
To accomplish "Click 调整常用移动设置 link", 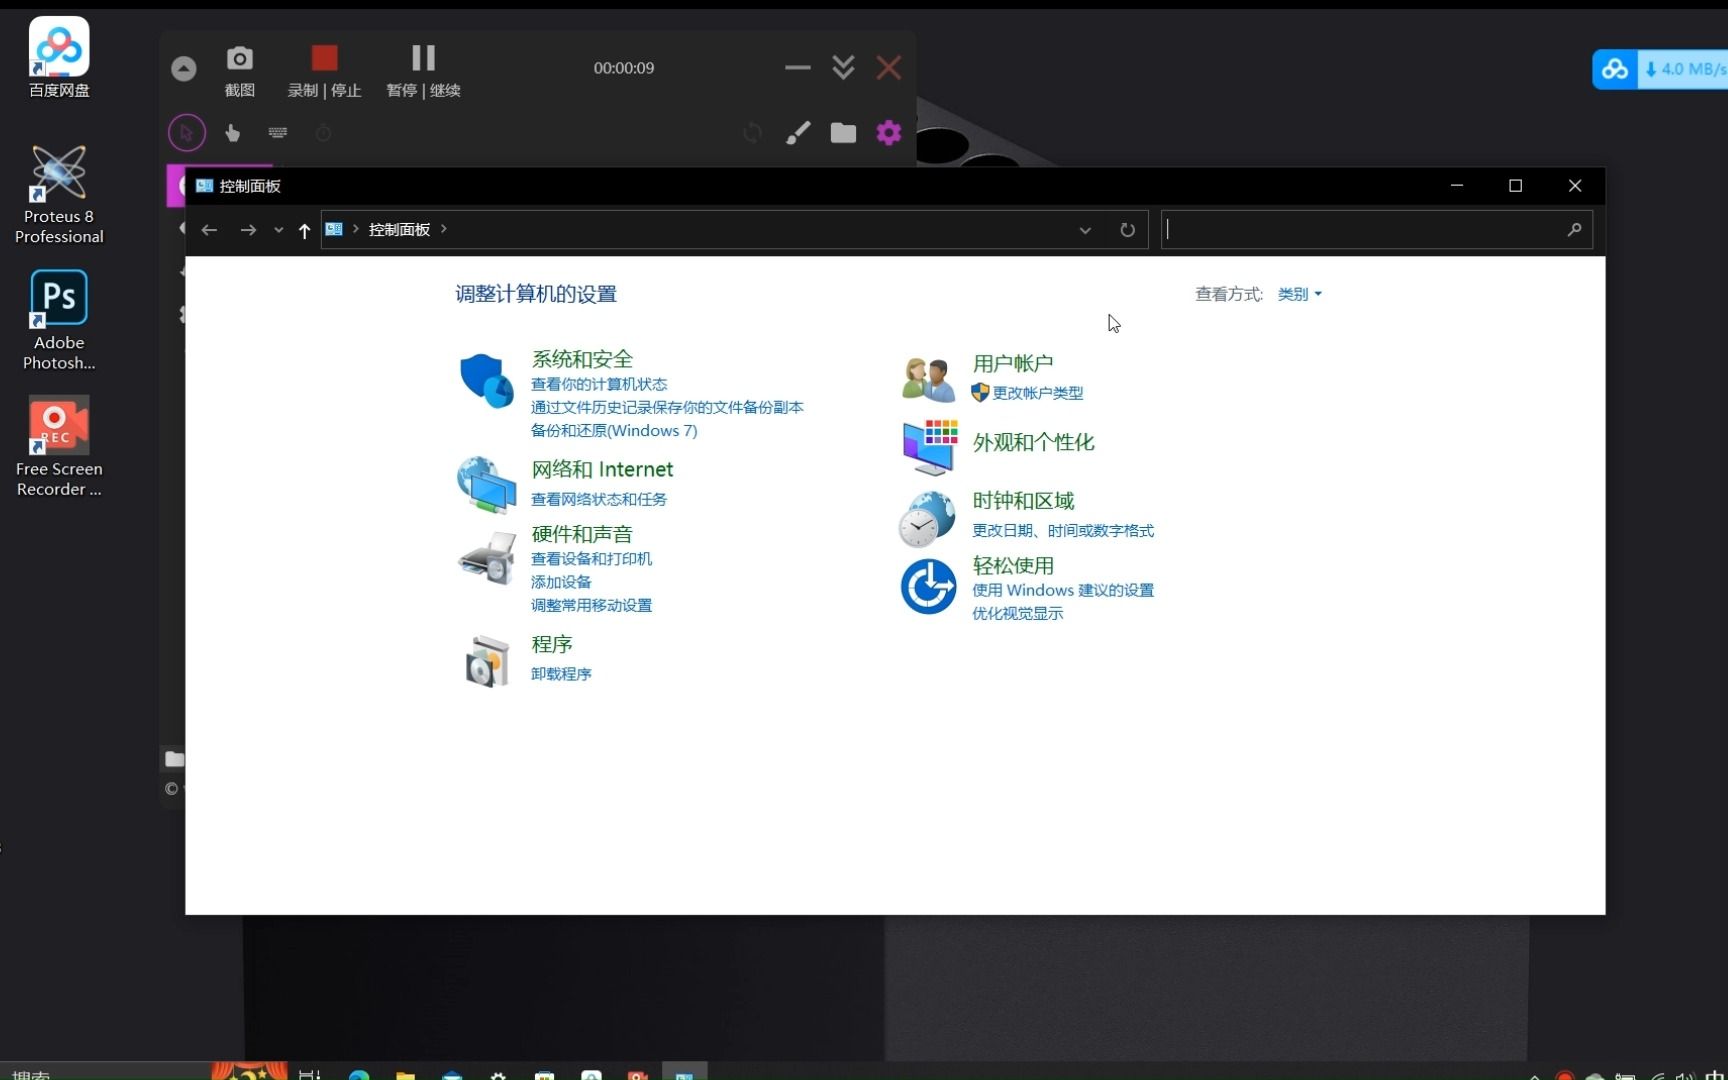I will pos(591,605).
